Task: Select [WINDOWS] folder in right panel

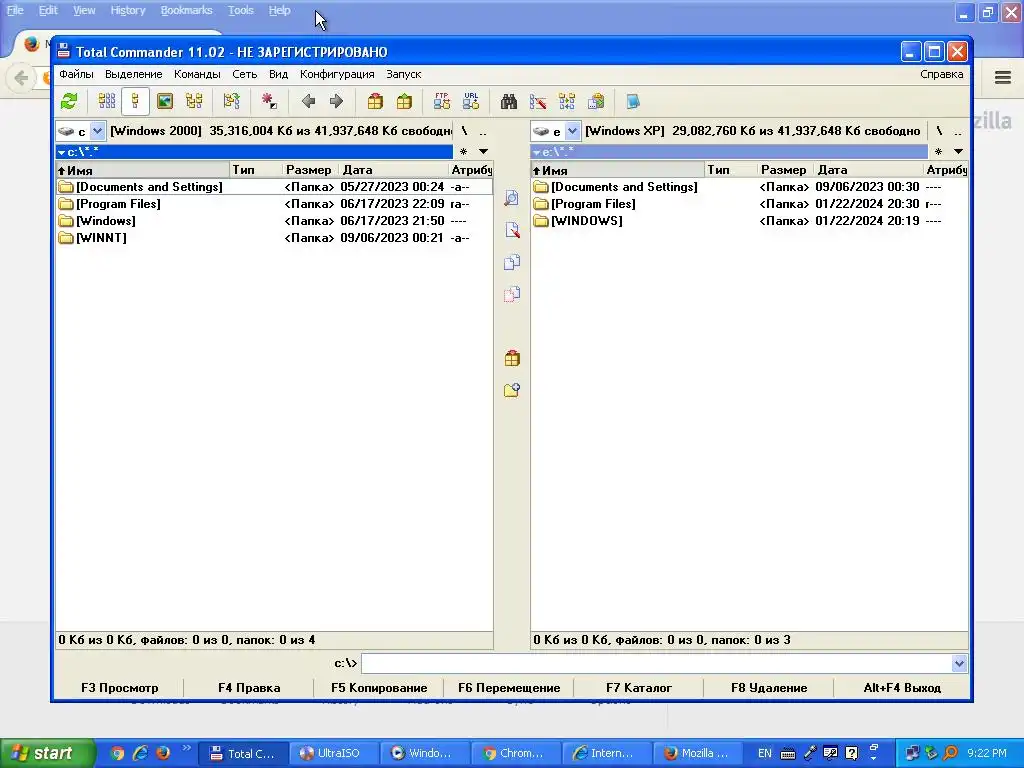Action: [x=749, y=221]
